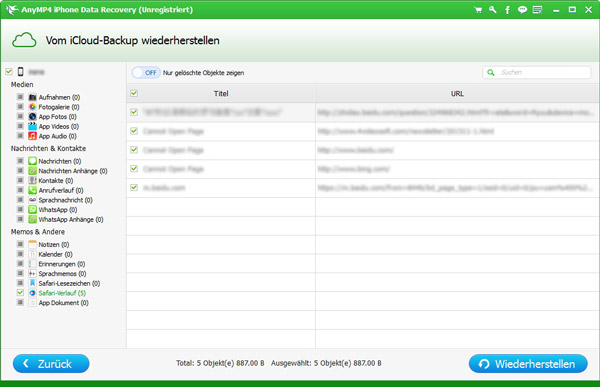600x387 pixels.
Task: Click the Notizen icon
Action: (x=33, y=244)
